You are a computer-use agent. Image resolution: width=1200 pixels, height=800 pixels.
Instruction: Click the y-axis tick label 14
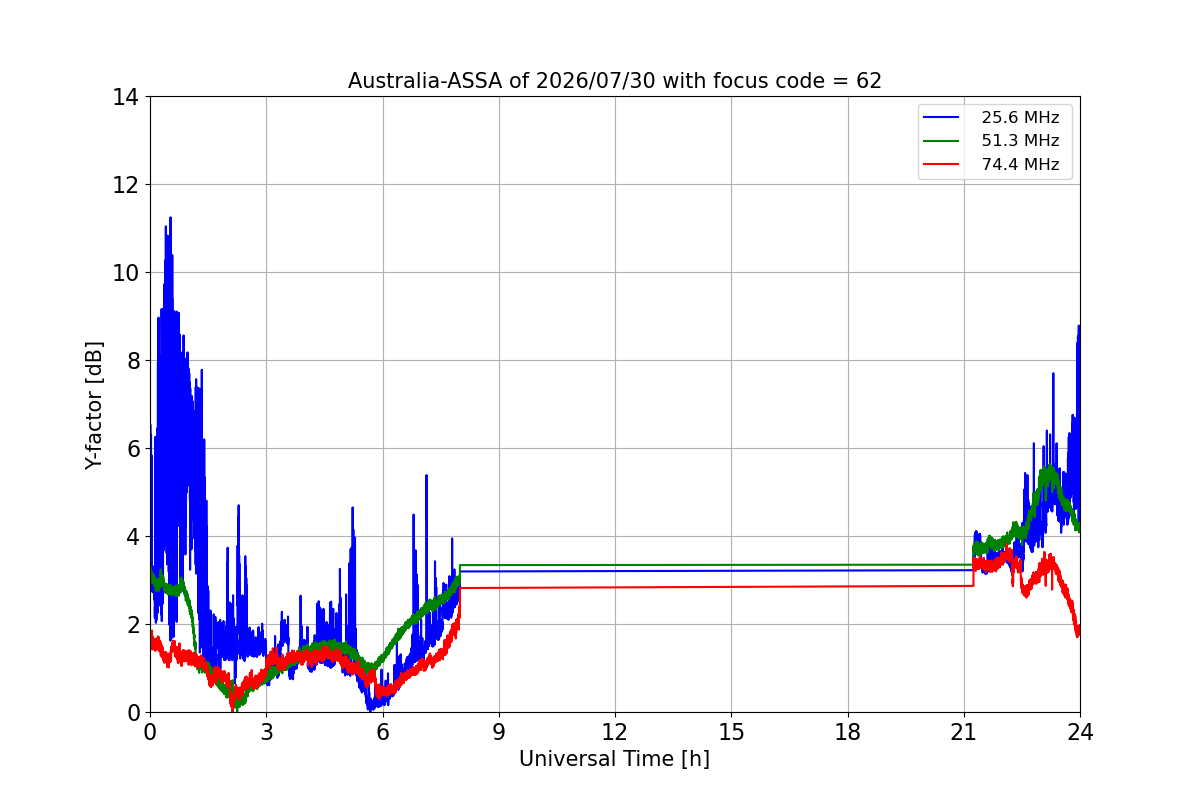click(126, 97)
